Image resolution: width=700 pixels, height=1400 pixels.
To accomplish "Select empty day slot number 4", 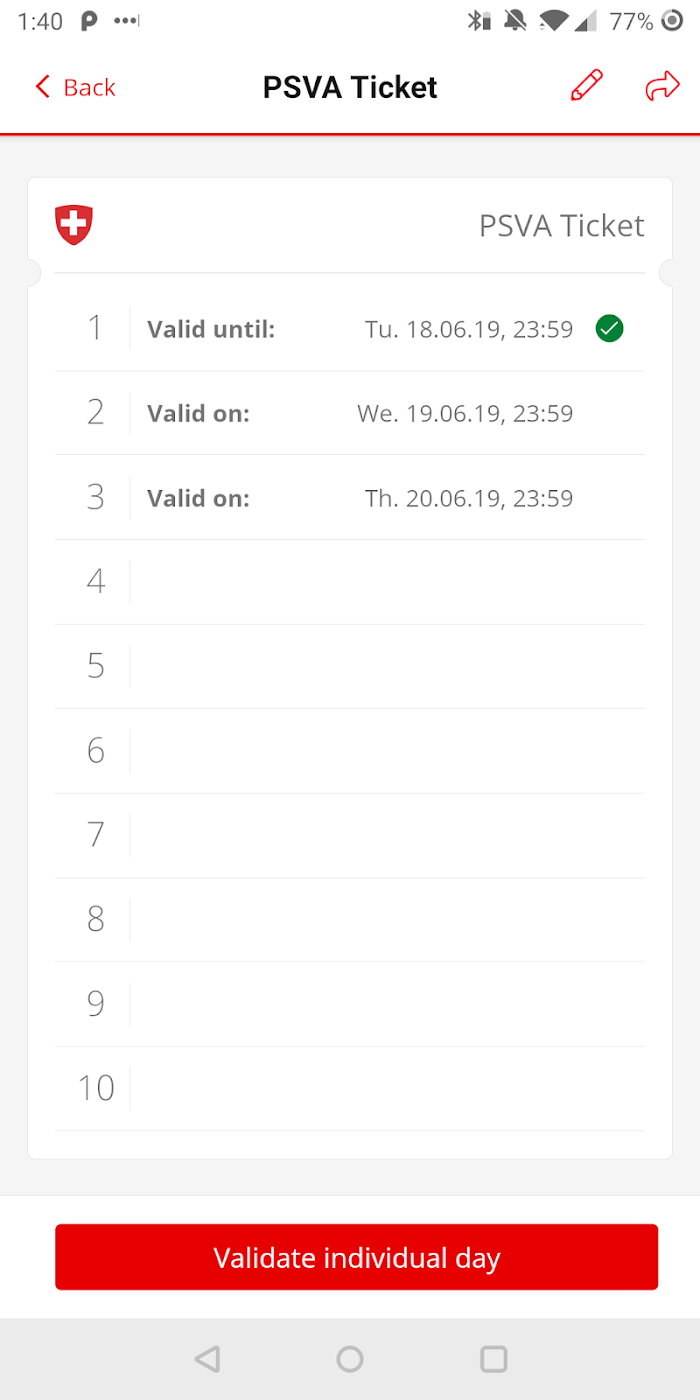I will 350,582.
